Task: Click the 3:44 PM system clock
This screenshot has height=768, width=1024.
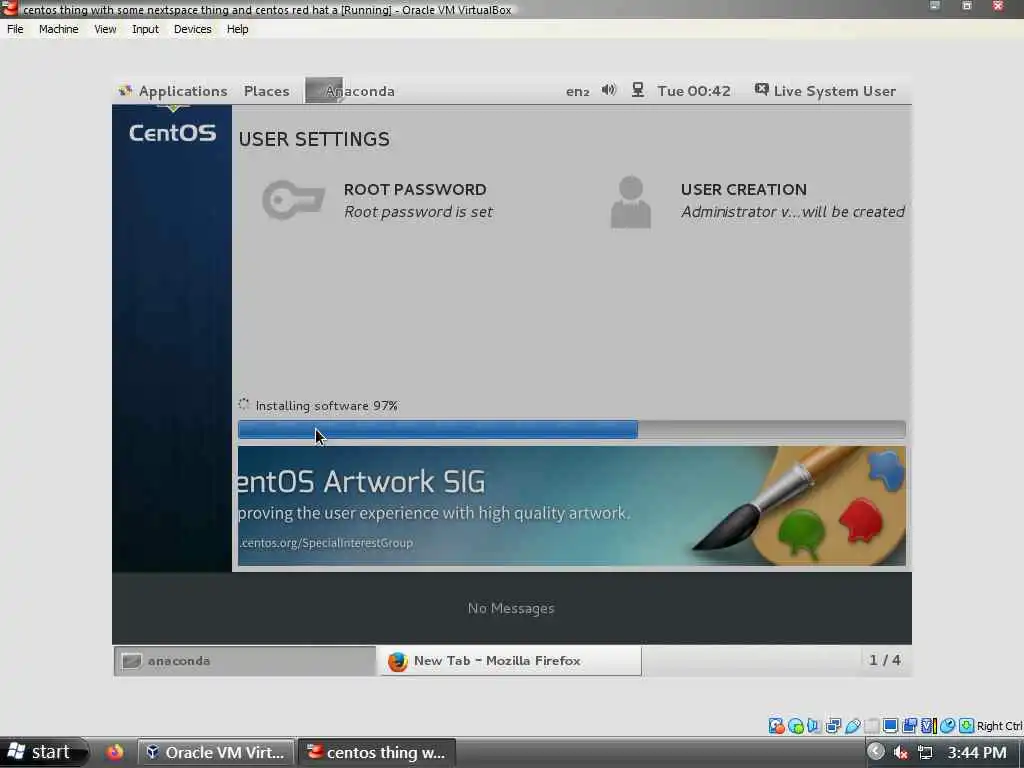Action: 977,753
